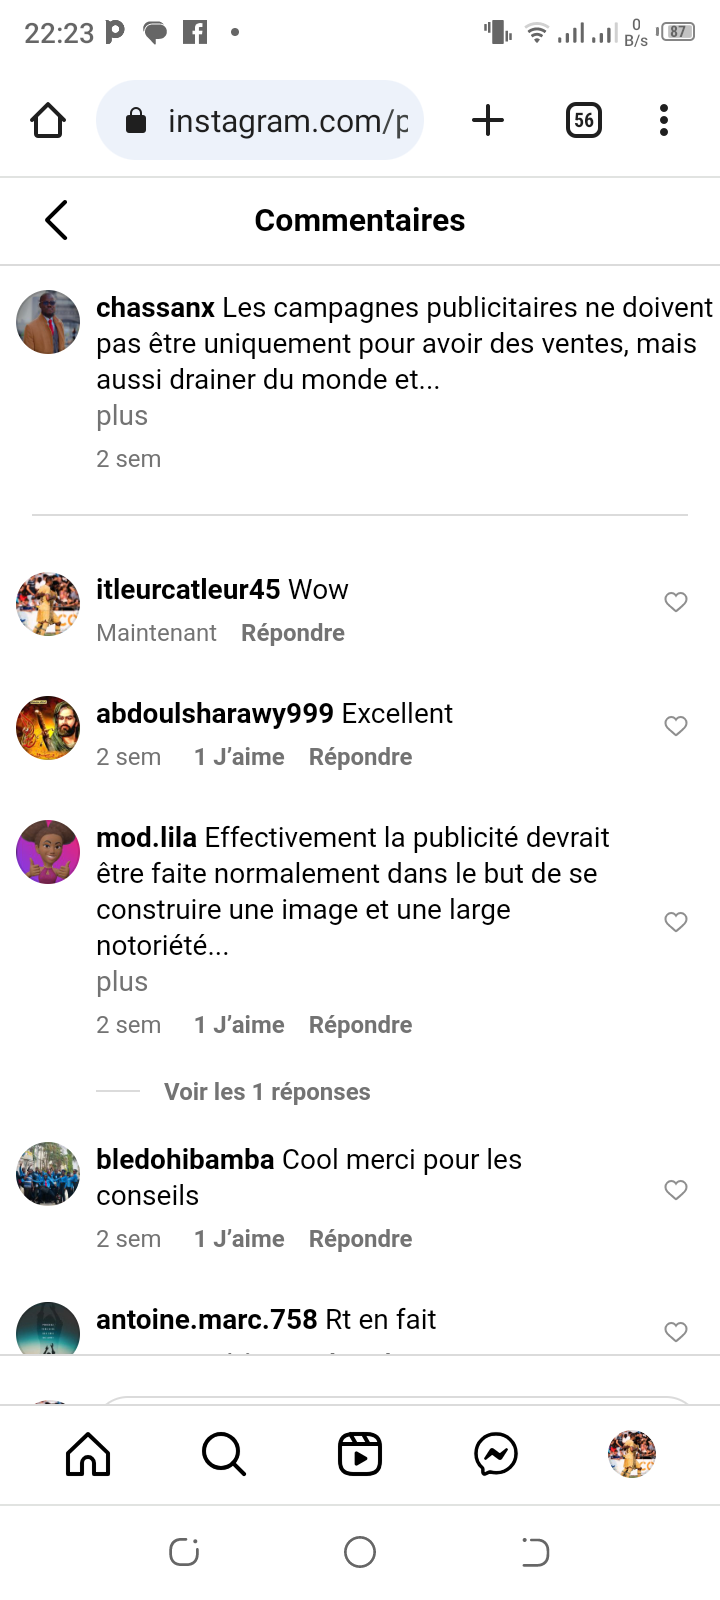Expand mod.lila's comment with plus
Viewport: 720px width, 1600px height.
122,982
